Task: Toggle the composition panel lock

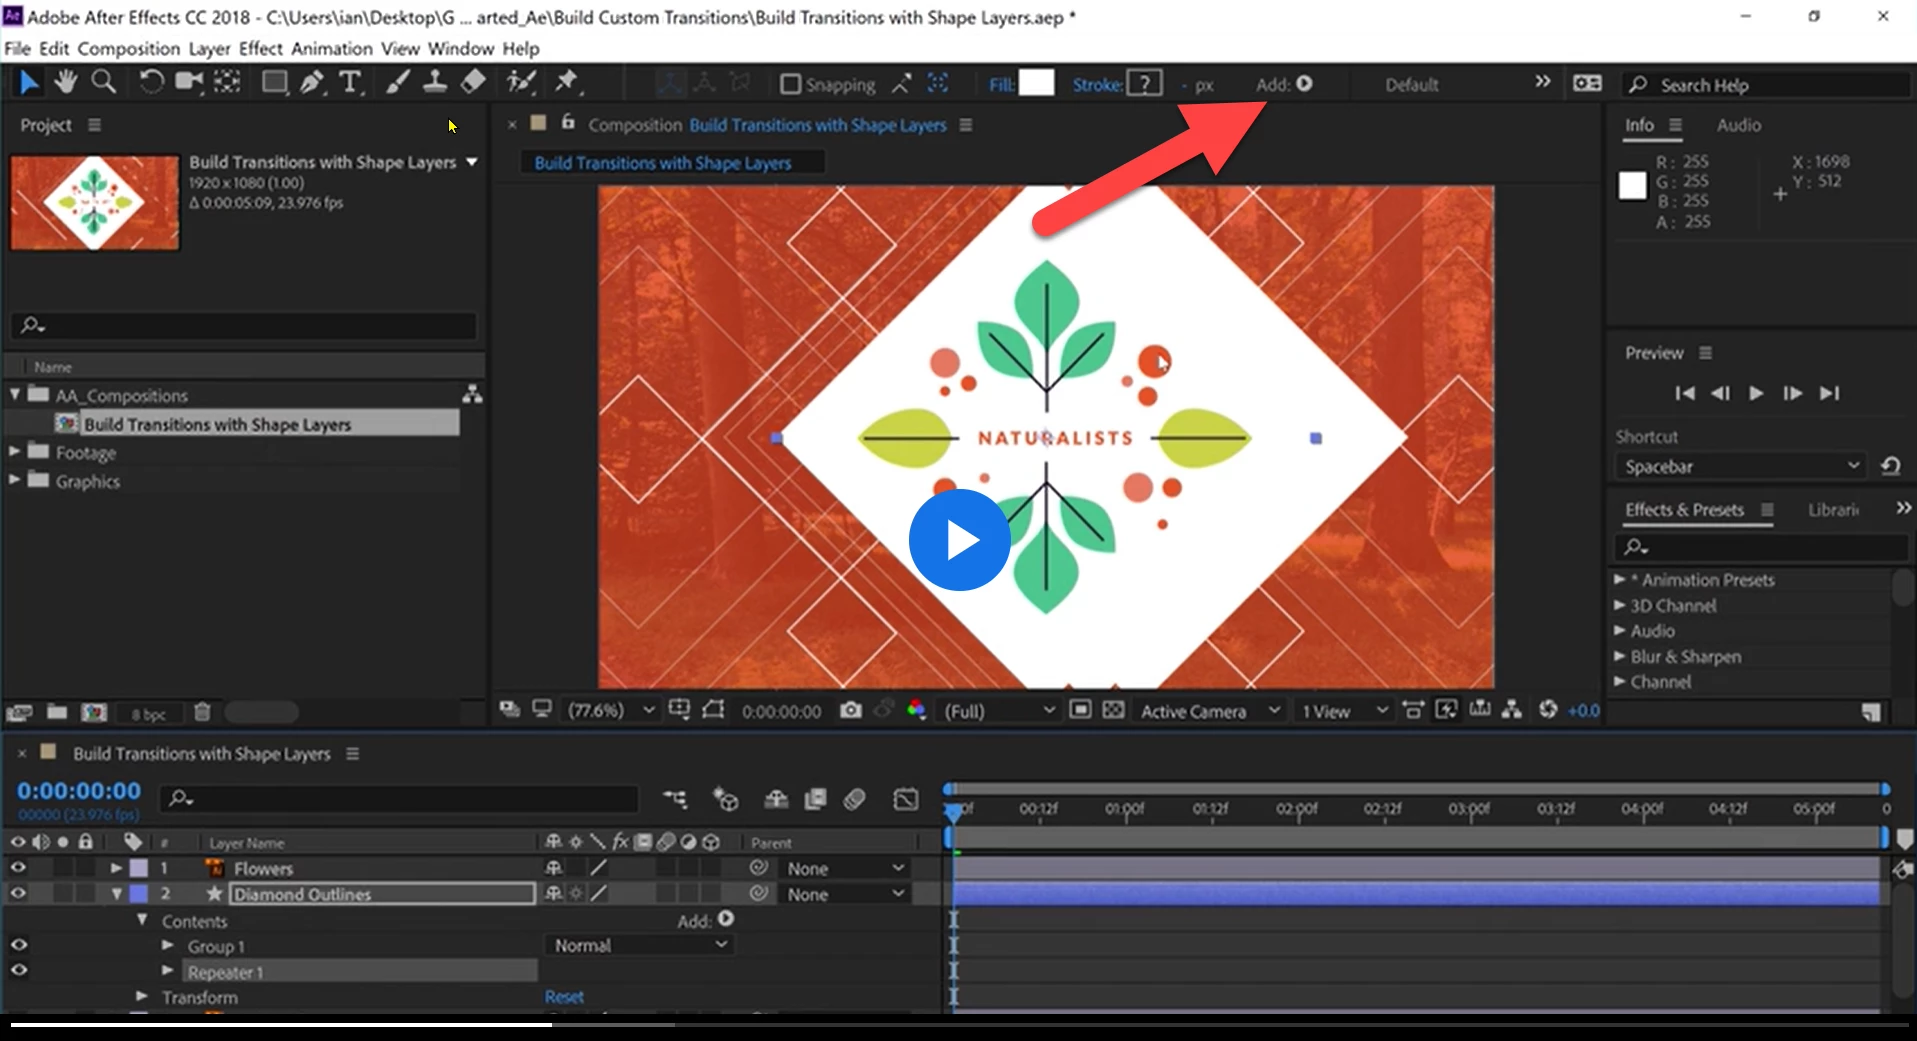Action: point(568,123)
